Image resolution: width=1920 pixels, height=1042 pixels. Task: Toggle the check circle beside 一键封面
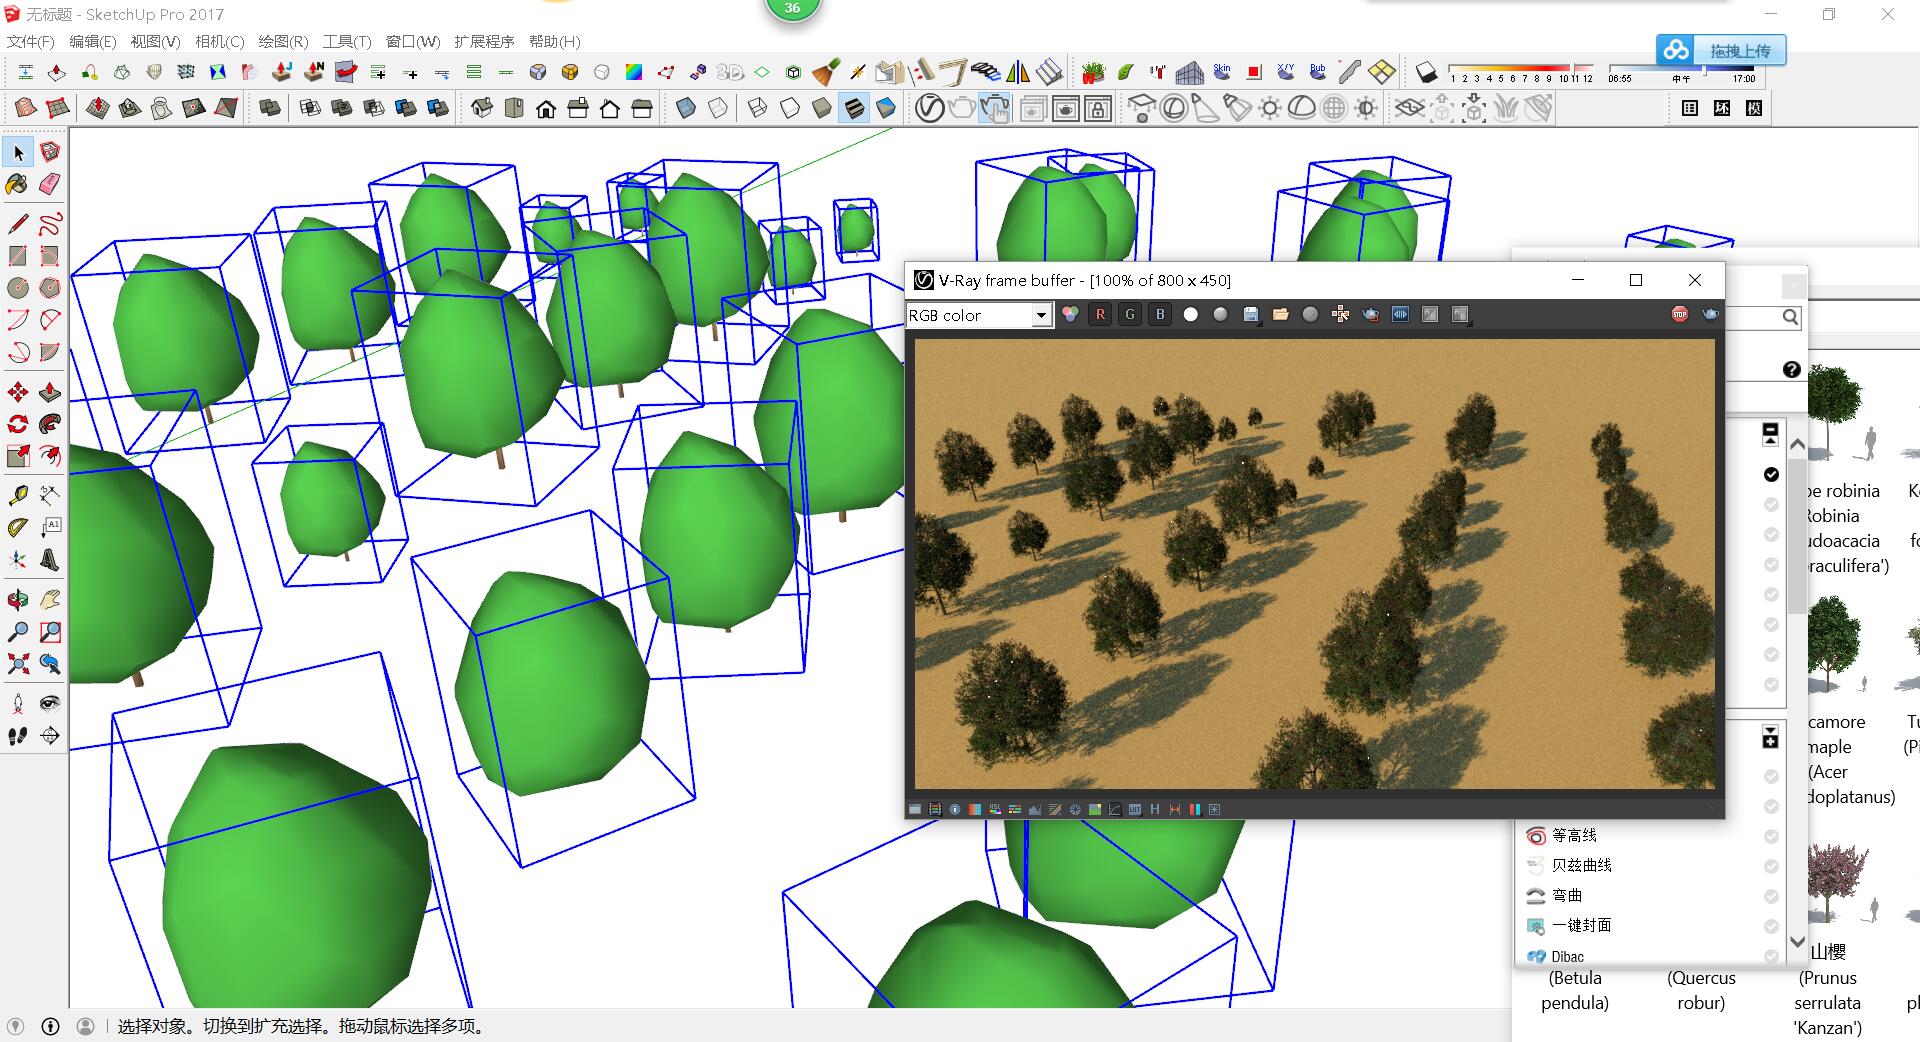tap(1771, 926)
